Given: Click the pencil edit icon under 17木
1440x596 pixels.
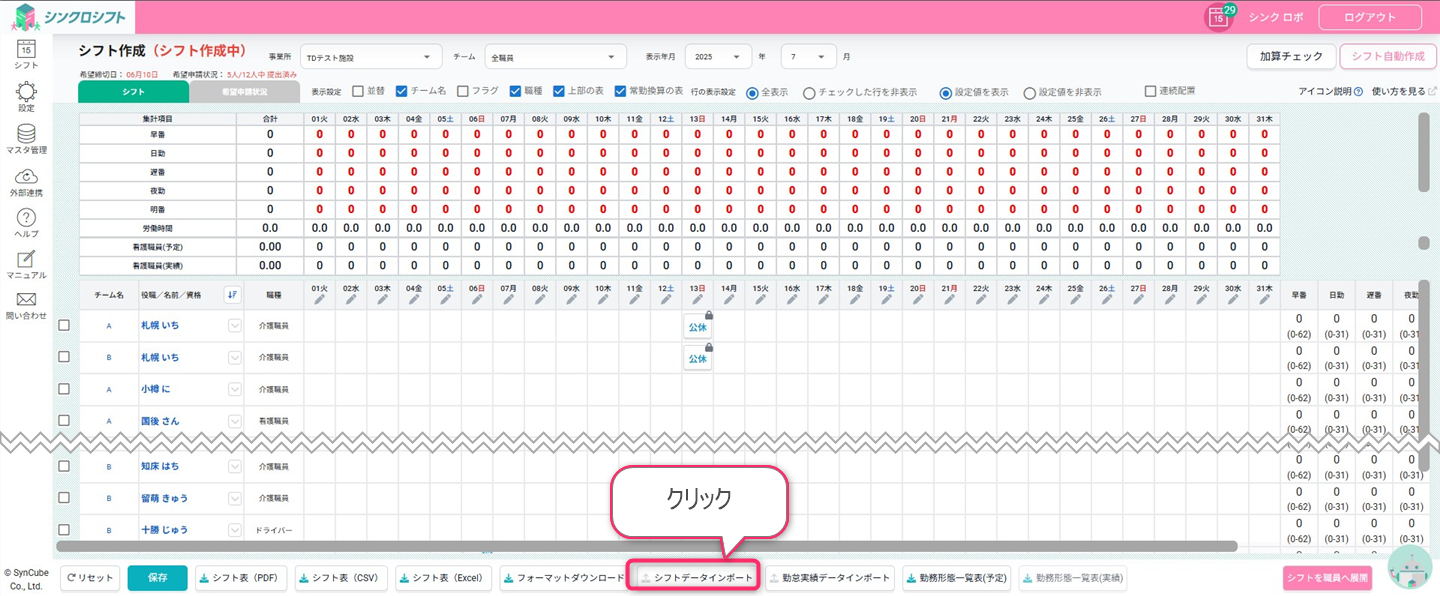Looking at the screenshot, I should click(823, 299).
